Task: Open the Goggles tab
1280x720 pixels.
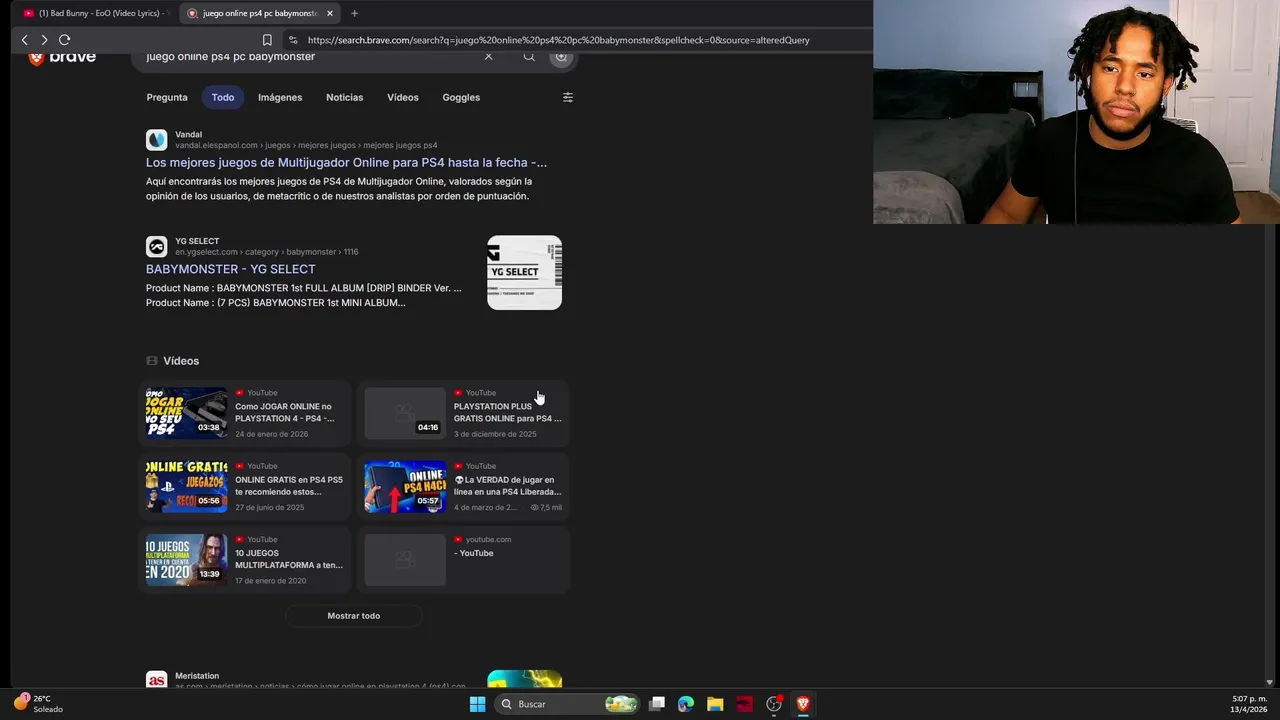Action: point(461,97)
